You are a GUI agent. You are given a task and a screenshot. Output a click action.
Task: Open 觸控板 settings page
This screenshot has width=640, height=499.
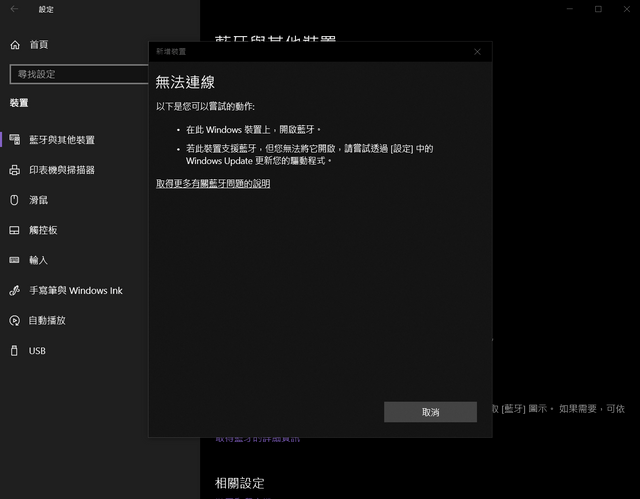click(43, 230)
